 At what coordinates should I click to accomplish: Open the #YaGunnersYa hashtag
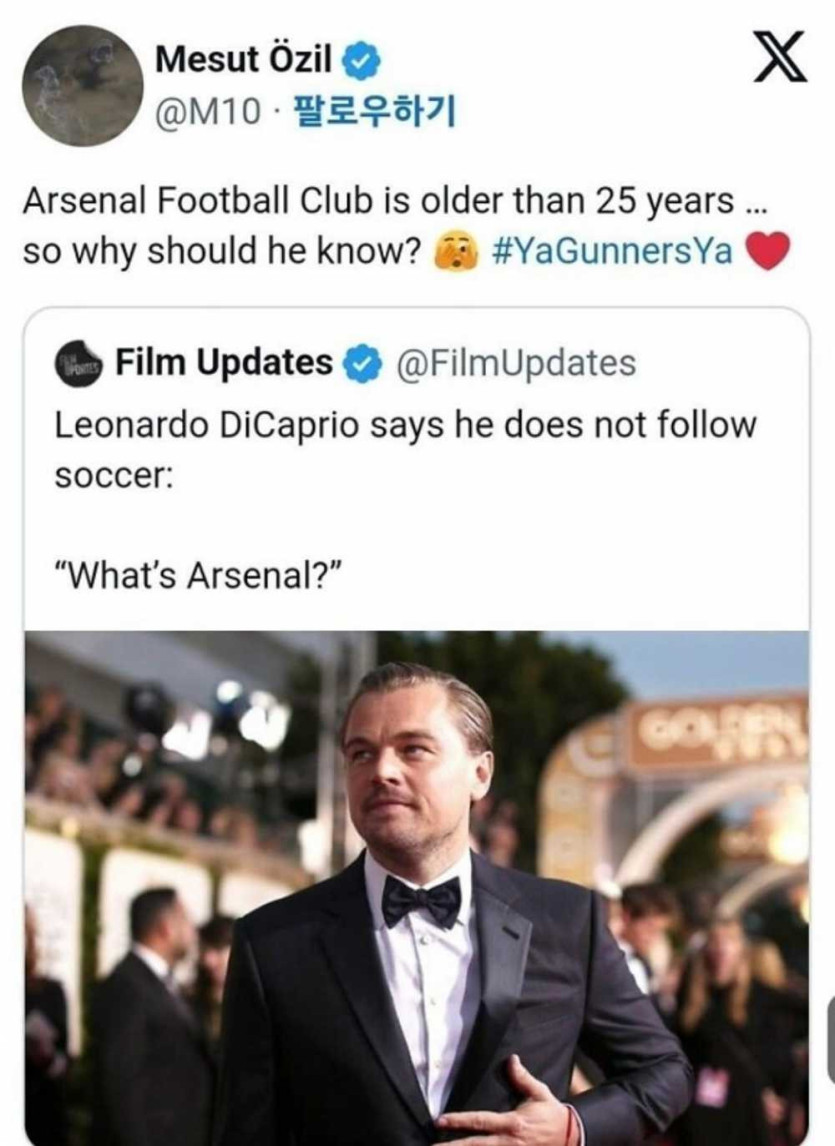point(612,250)
